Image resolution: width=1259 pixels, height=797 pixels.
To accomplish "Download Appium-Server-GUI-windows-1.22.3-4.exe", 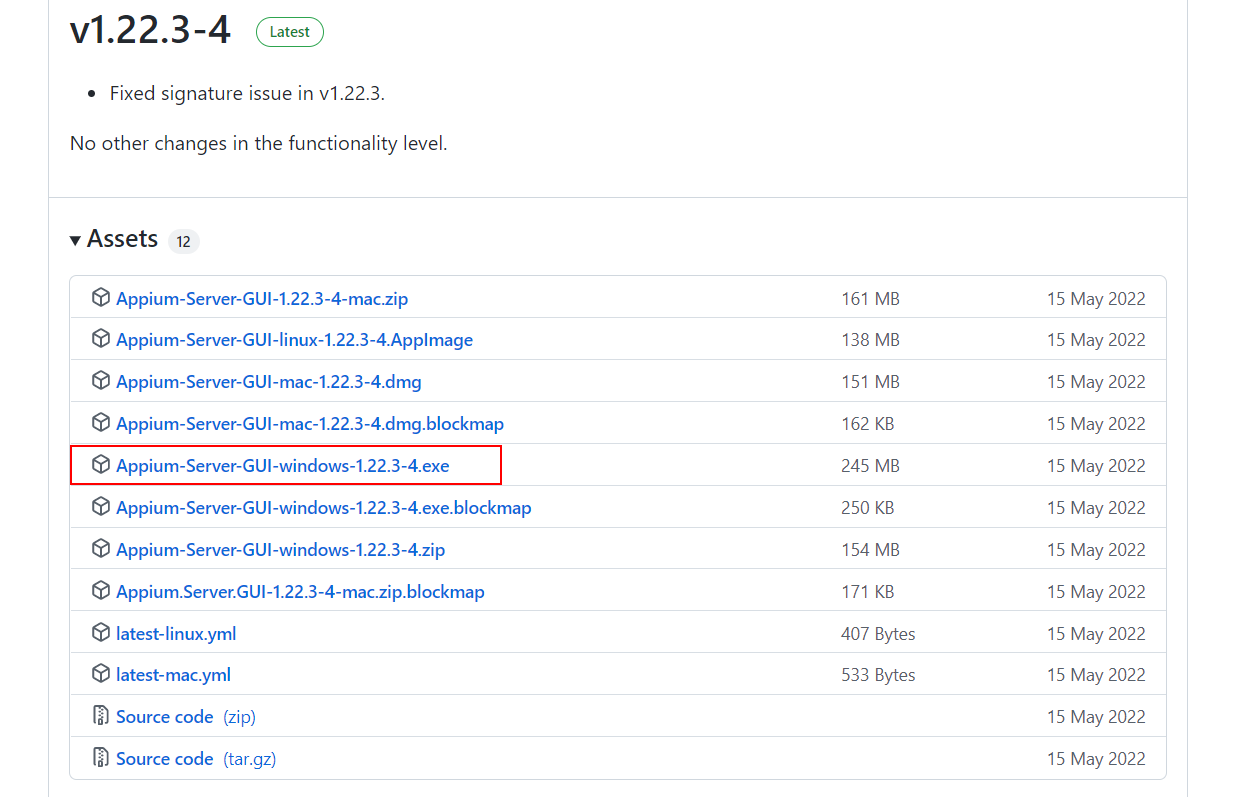I will 283,467.
